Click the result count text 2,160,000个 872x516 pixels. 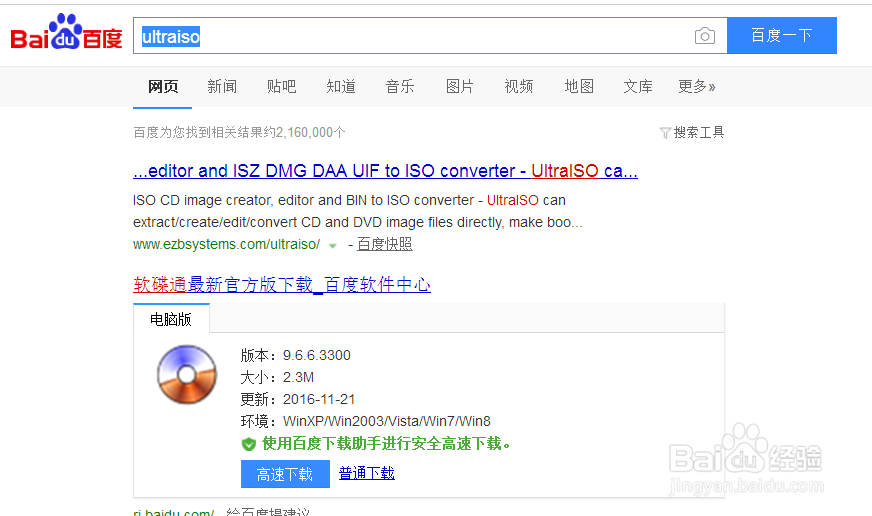(311, 132)
